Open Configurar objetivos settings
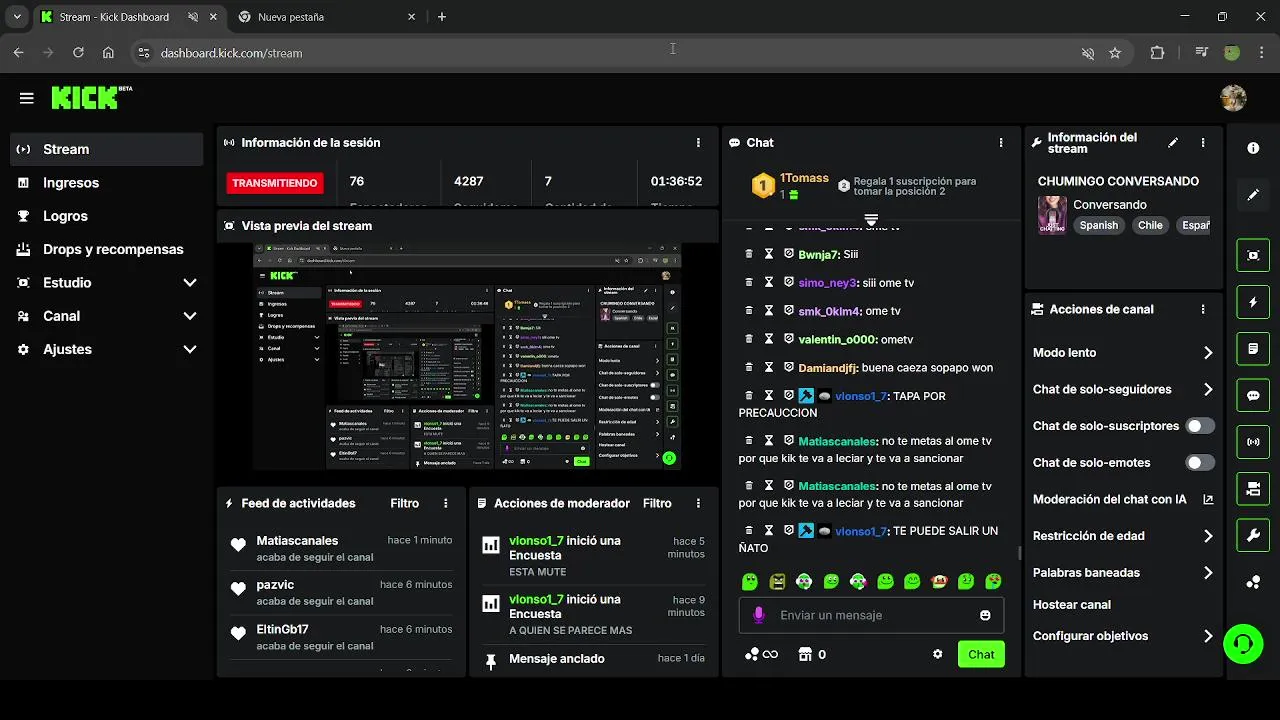 click(x=1123, y=636)
